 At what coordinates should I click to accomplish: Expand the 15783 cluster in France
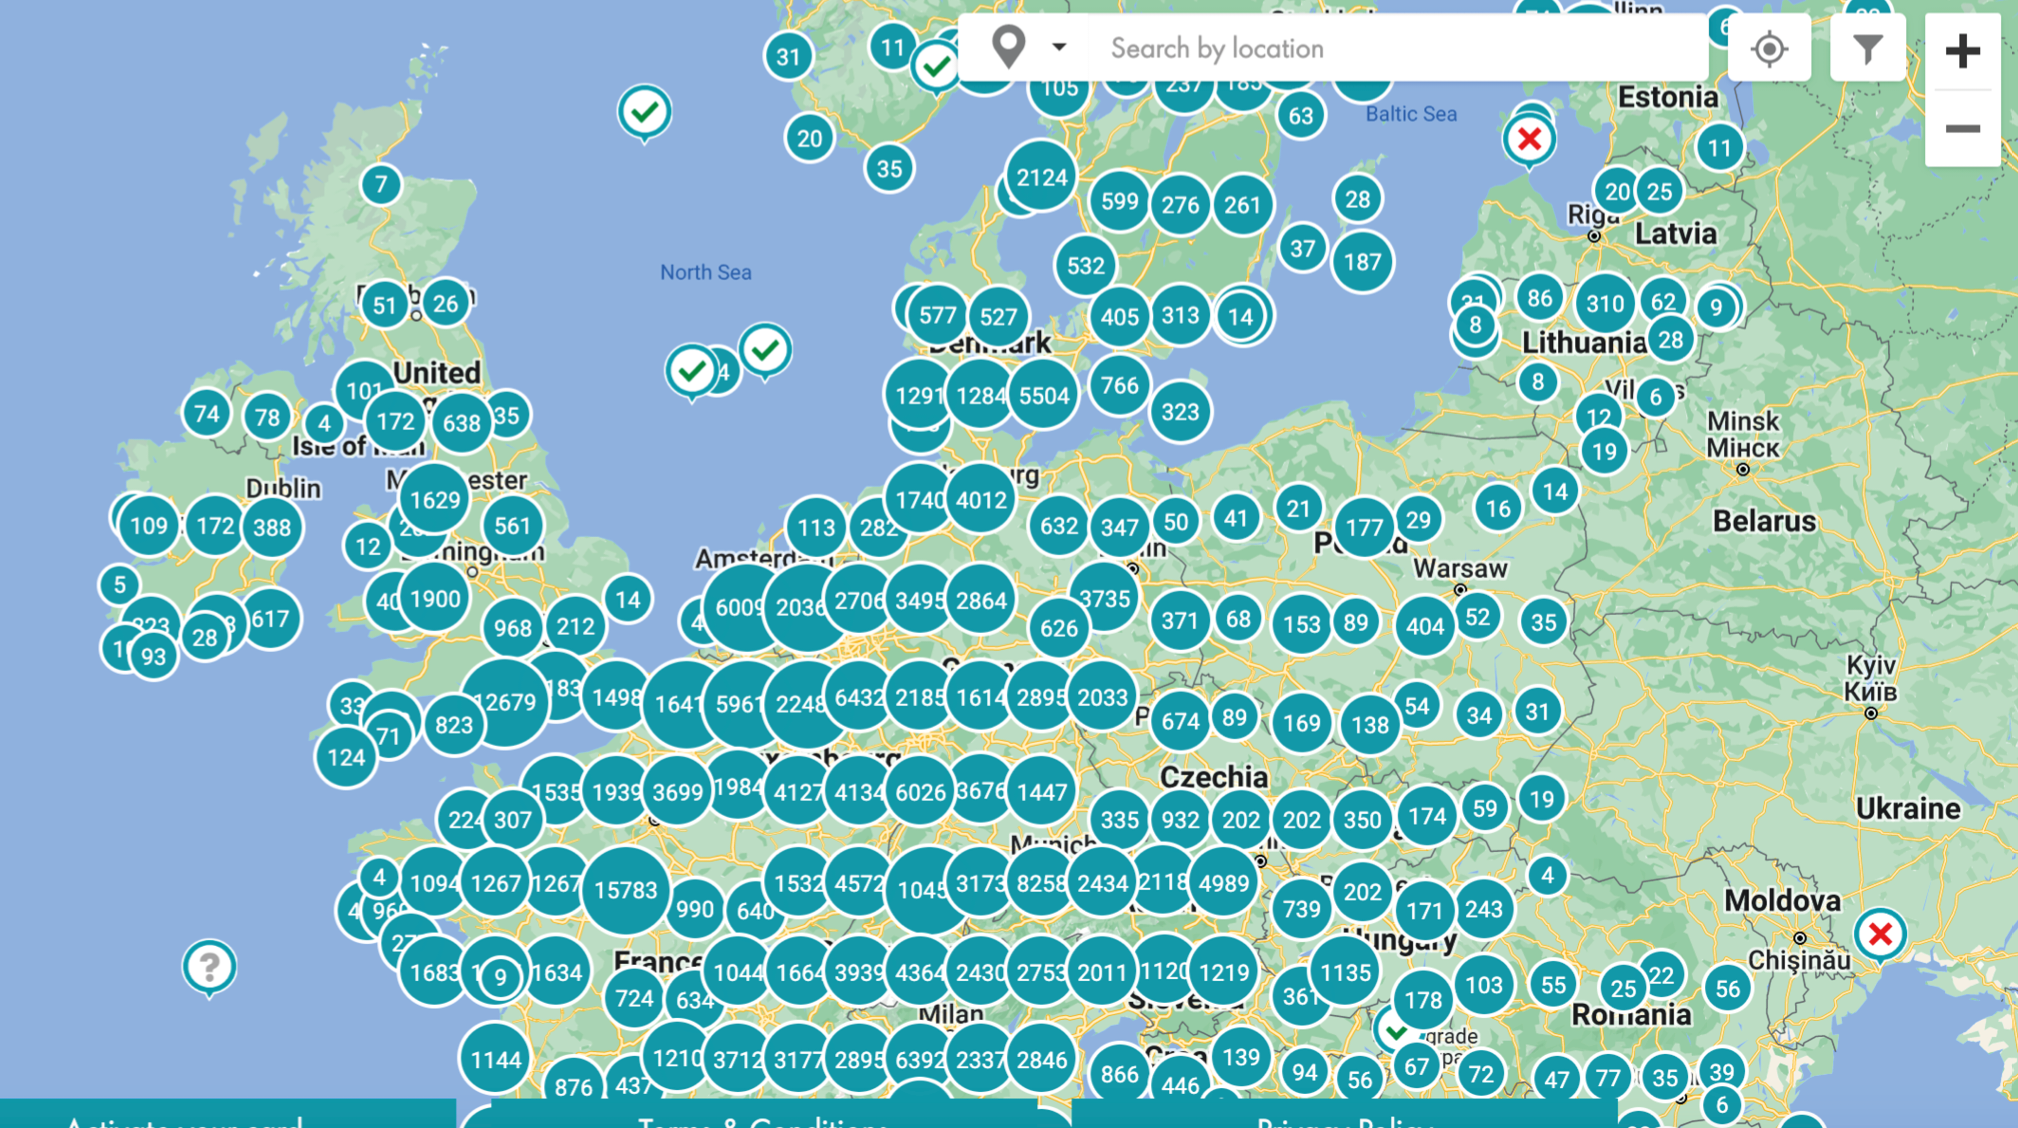tap(625, 889)
